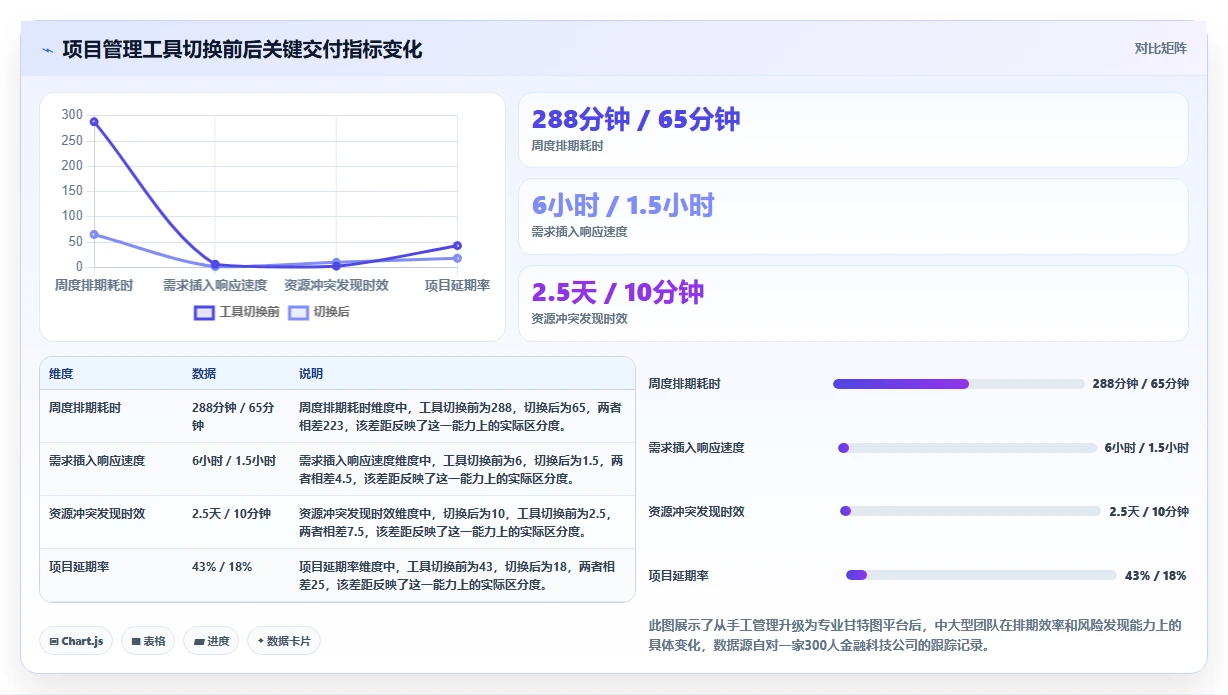Click the 6小时 / 1.5小时 data card
Viewport: 1228px width, 695px height.
(x=853, y=217)
